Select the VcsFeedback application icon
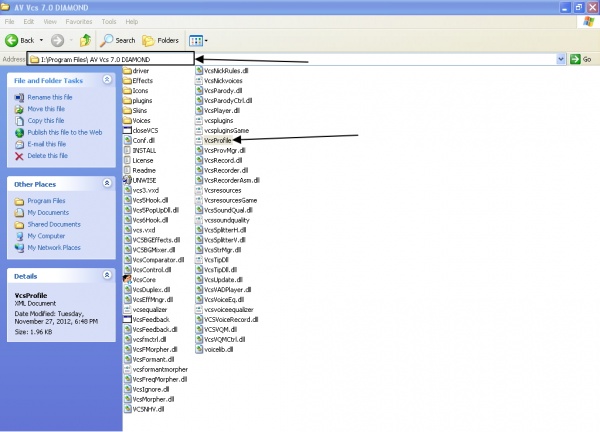 (x=127, y=320)
